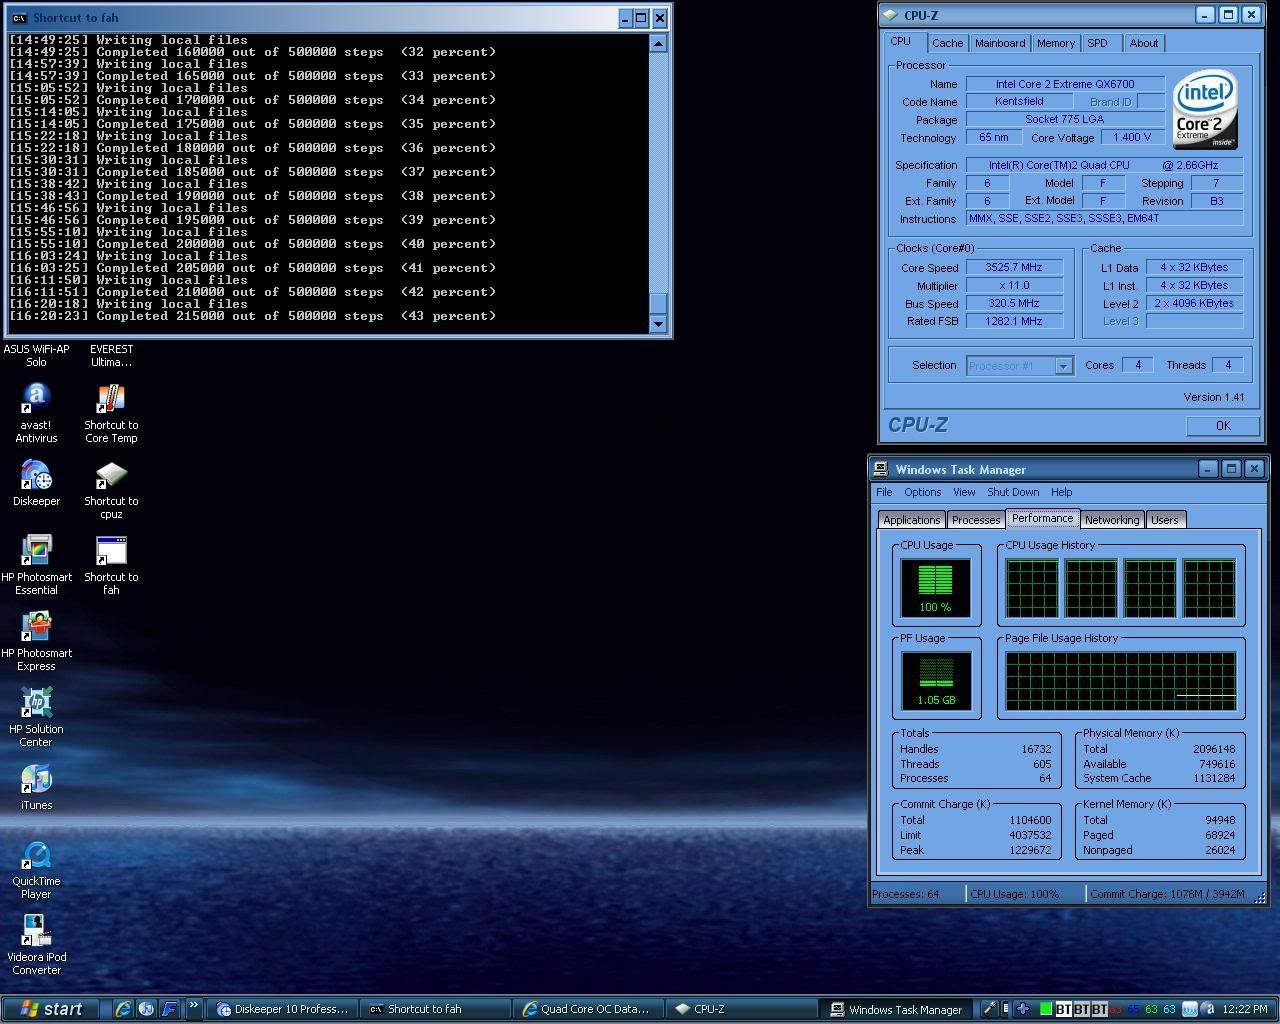Image resolution: width=1280 pixels, height=1024 pixels.
Task: Click the PF Usage 1.05 GB gauge
Action: click(x=936, y=680)
